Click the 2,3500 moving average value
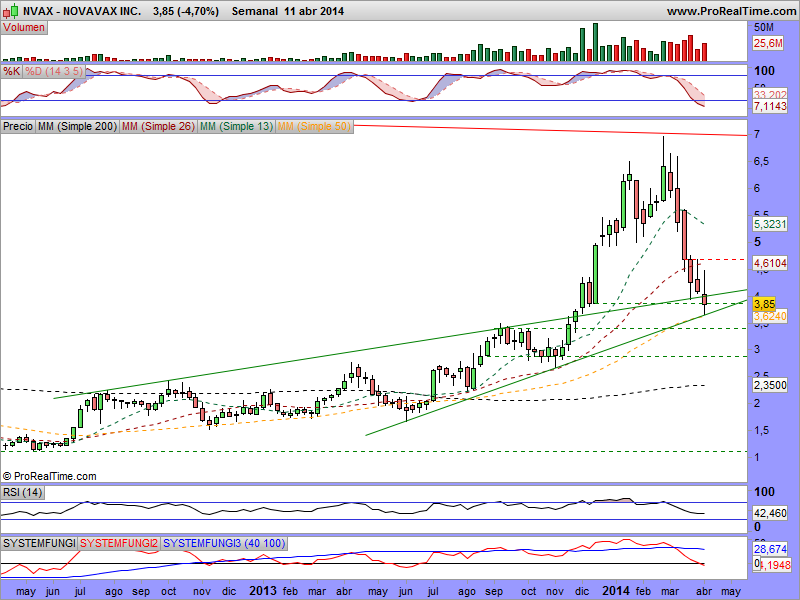The width and height of the screenshot is (800, 600). point(770,385)
